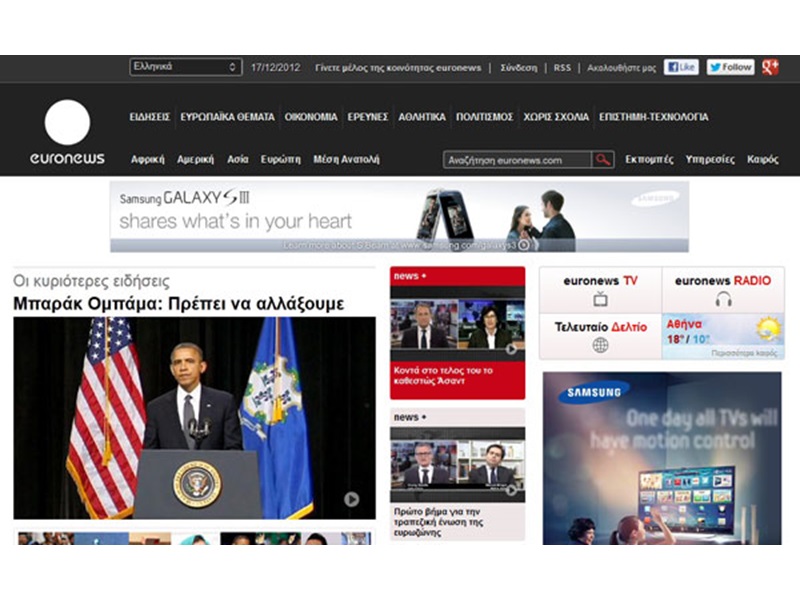The width and height of the screenshot is (800, 600).
Task: Open Κοντά στο τέλος του το καθεστώς Άσαντ
Action: (x=443, y=376)
